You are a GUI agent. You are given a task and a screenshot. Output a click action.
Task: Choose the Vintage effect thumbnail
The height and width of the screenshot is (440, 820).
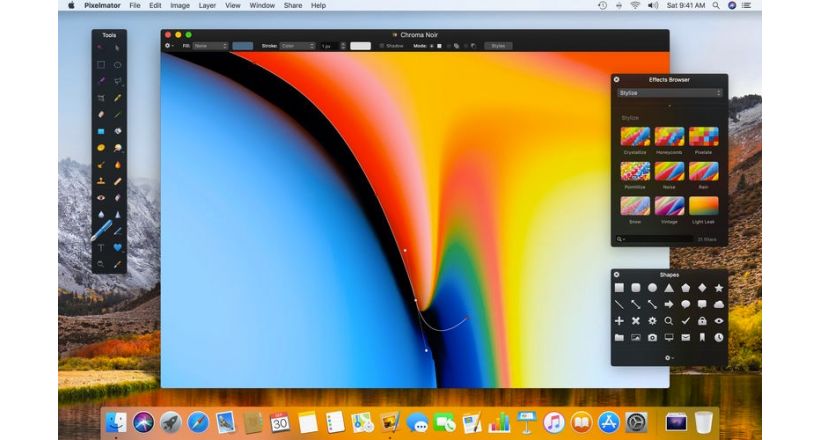coord(669,206)
